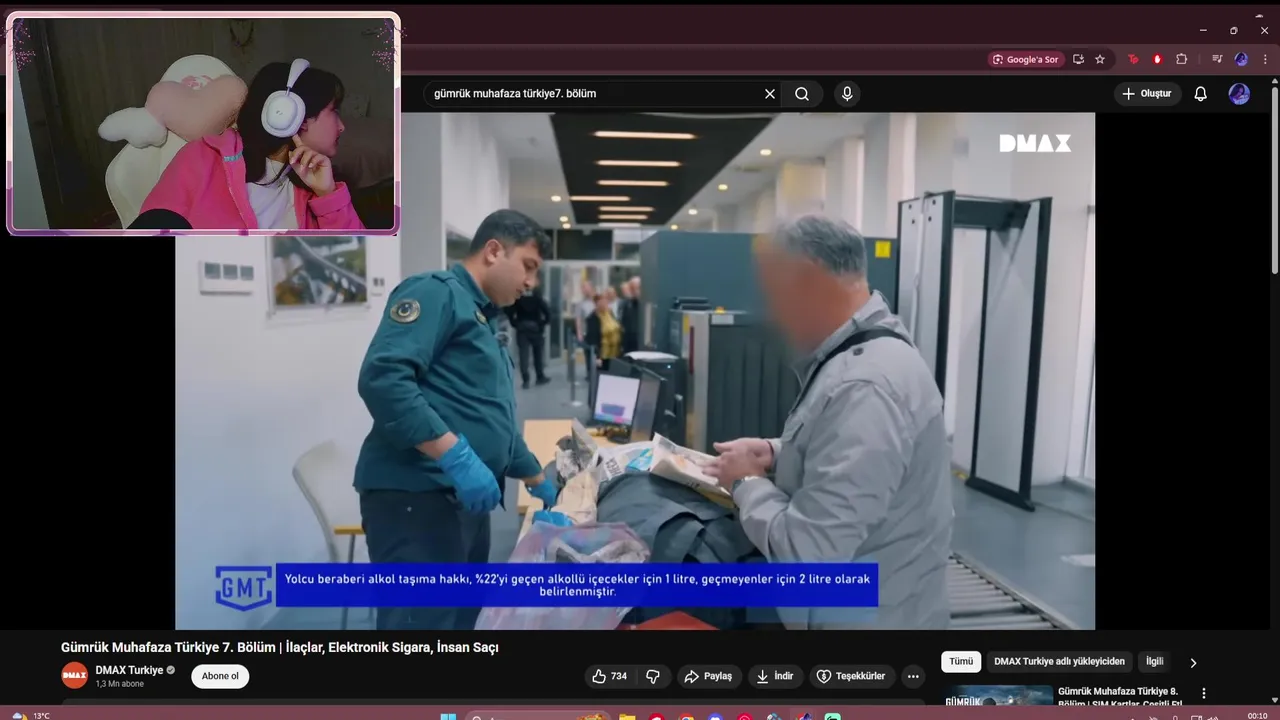Click the Teşekkürler thanks button
The image size is (1280, 720).
click(851, 676)
